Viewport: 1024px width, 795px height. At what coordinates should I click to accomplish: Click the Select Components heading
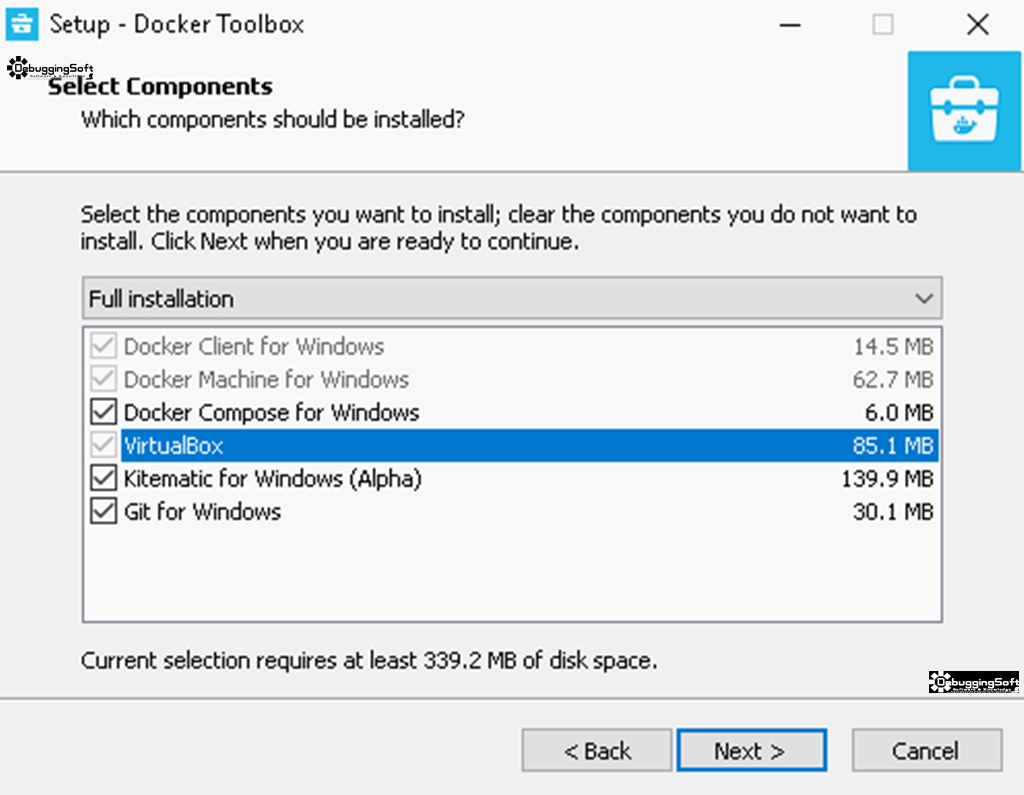[x=160, y=86]
